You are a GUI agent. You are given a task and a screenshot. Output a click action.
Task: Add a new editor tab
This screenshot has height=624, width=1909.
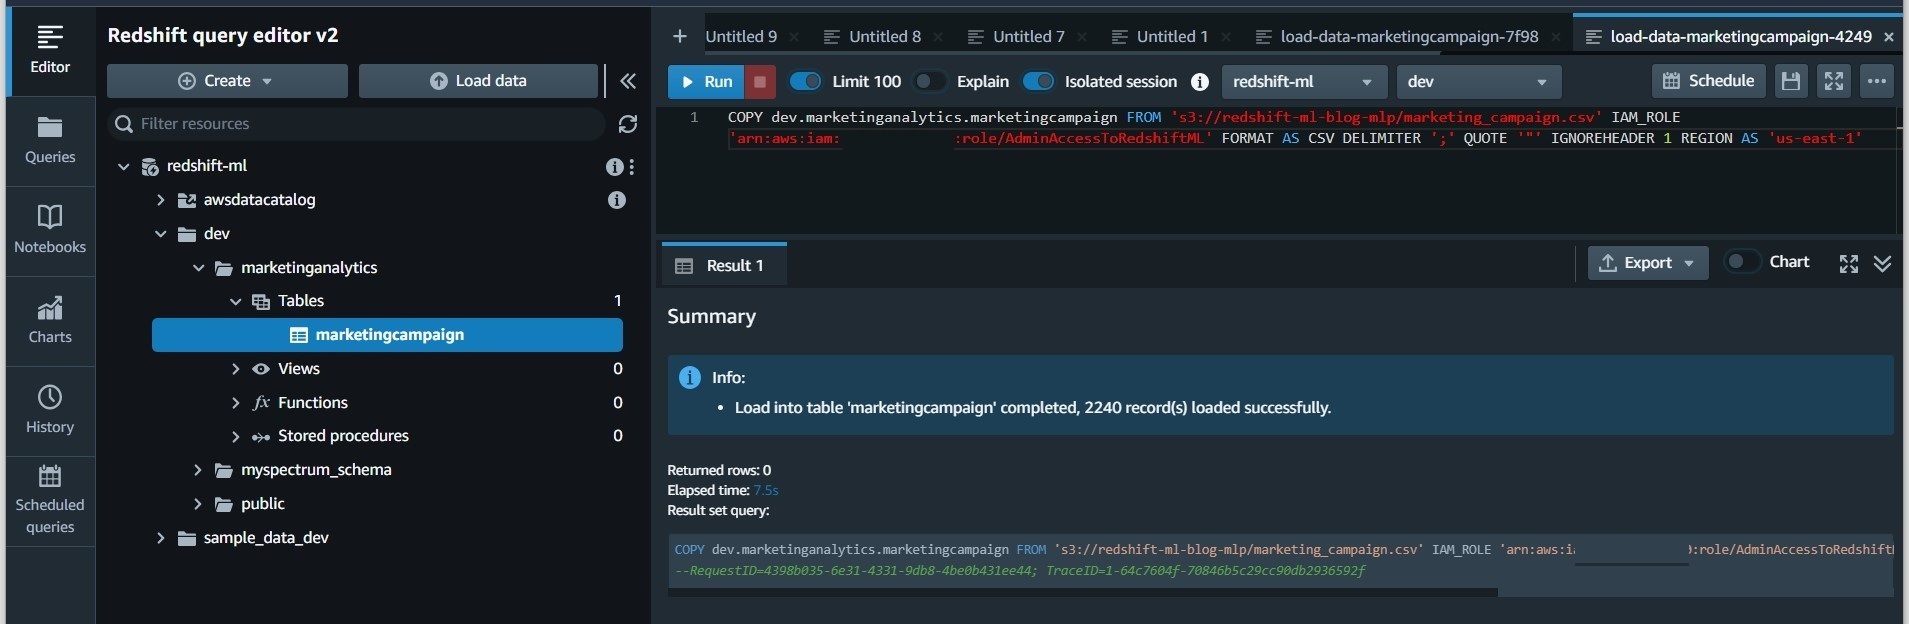click(x=680, y=36)
